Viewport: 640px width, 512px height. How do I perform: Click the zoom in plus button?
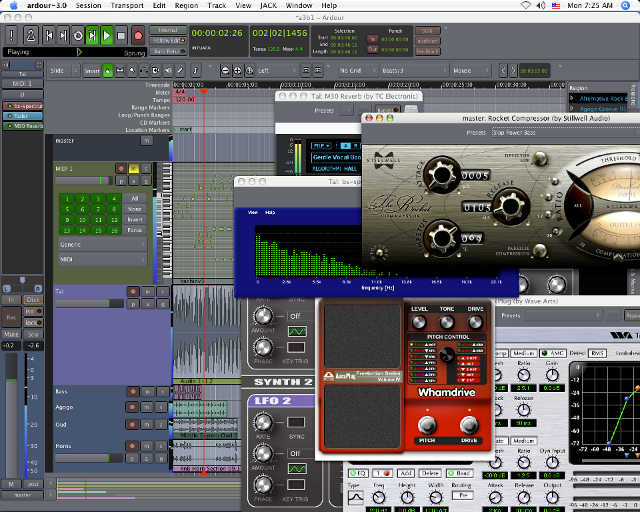click(237, 71)
